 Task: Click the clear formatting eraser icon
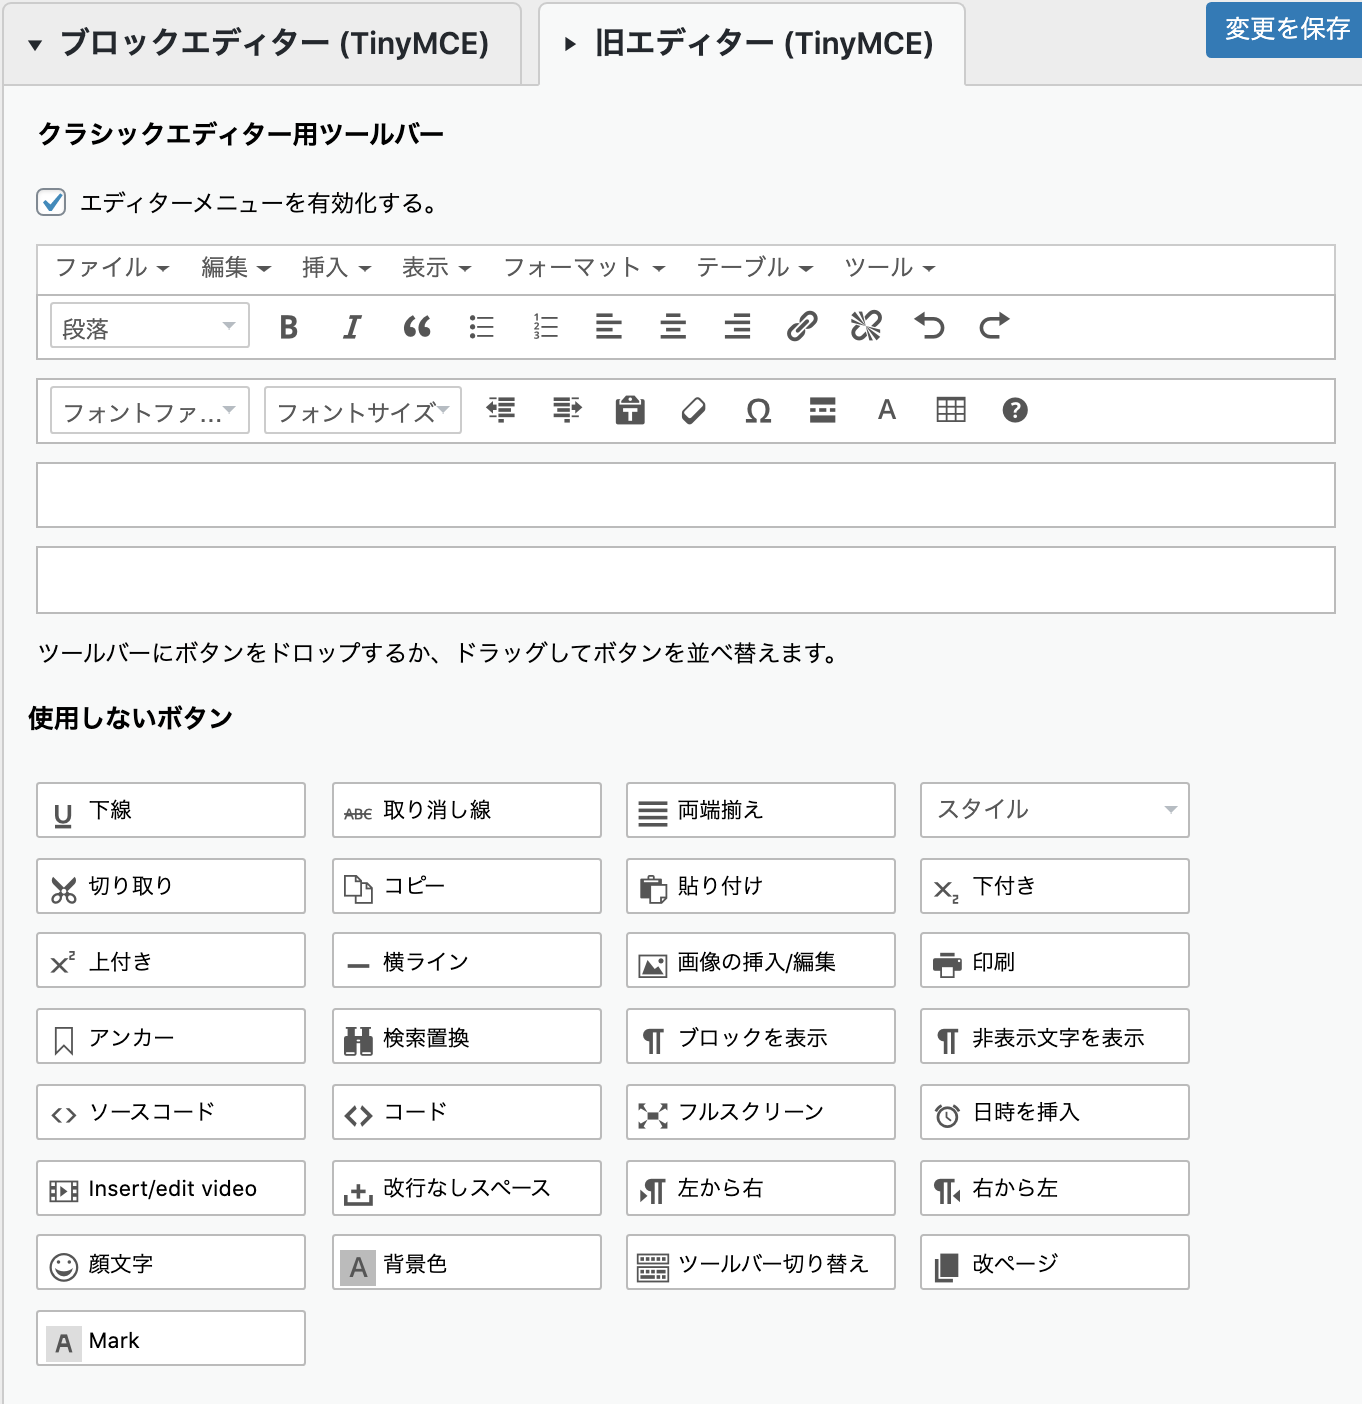point(694,410)
